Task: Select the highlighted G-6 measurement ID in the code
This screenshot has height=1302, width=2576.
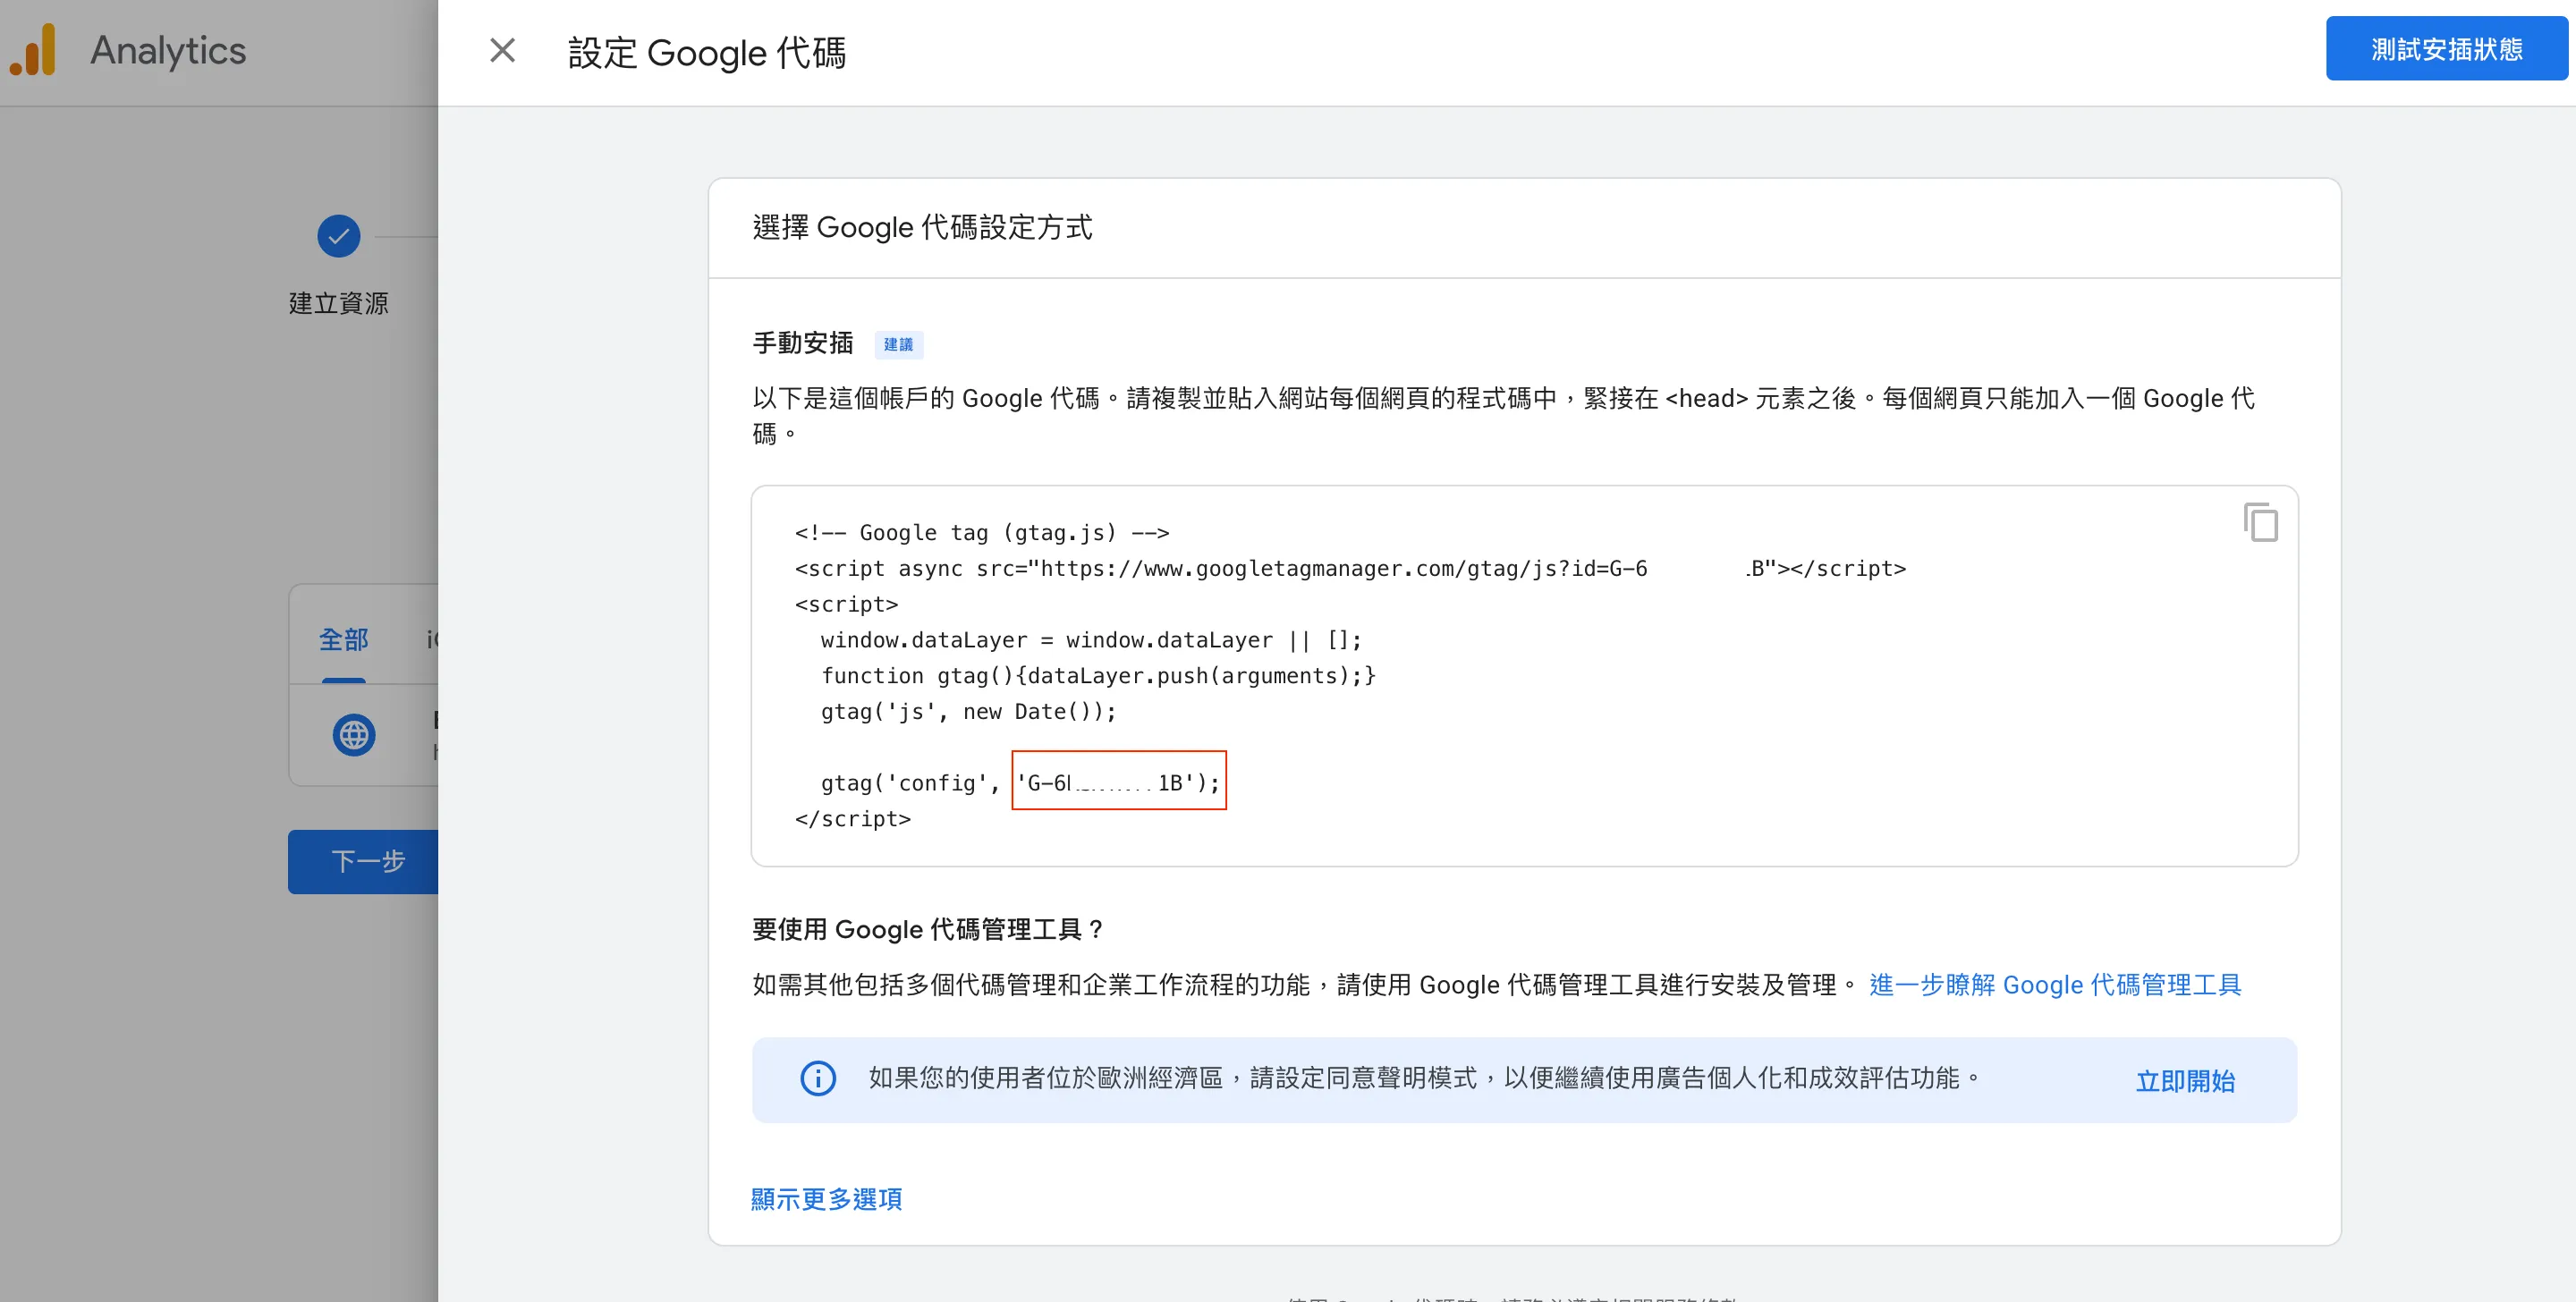Action: pyautogui.click(x=1117, y=781)
